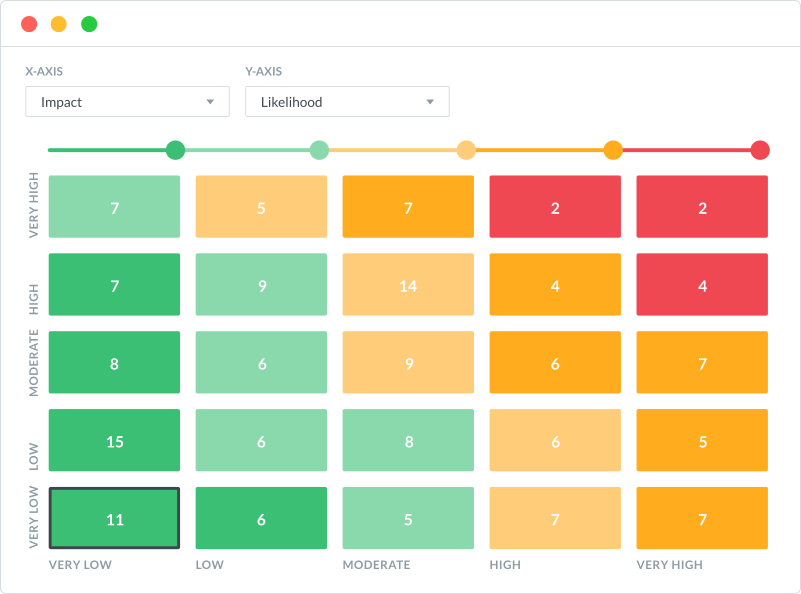
Task: Click the light green threshold handle
Action: click(x=320, y=150)
